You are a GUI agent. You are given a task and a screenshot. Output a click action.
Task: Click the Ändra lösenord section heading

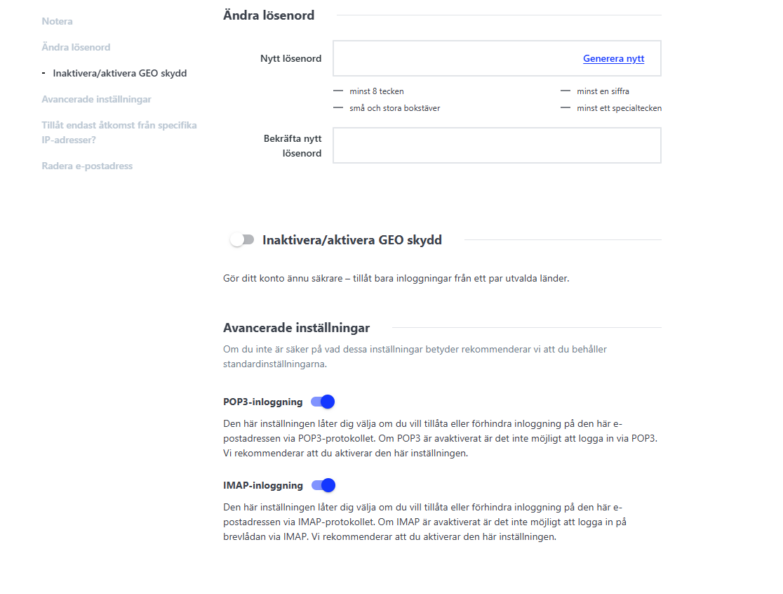pos(268,15)
